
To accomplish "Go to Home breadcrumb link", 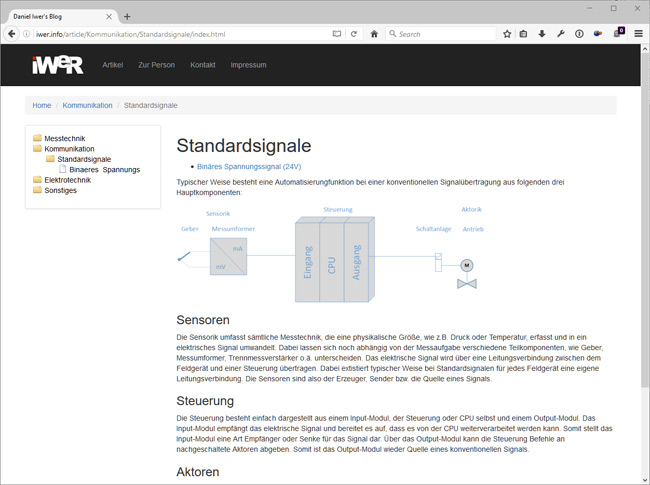I will tap(42, 105).
